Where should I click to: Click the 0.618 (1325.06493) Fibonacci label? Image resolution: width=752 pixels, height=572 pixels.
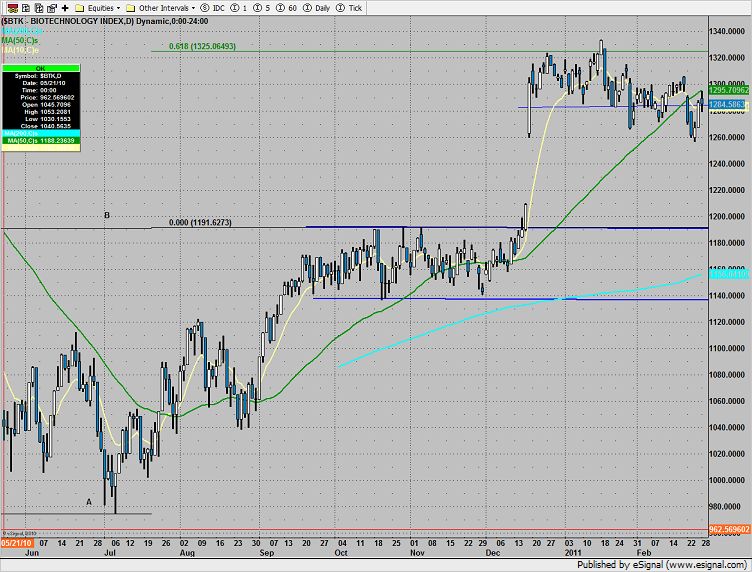click(x=202, y=46)
